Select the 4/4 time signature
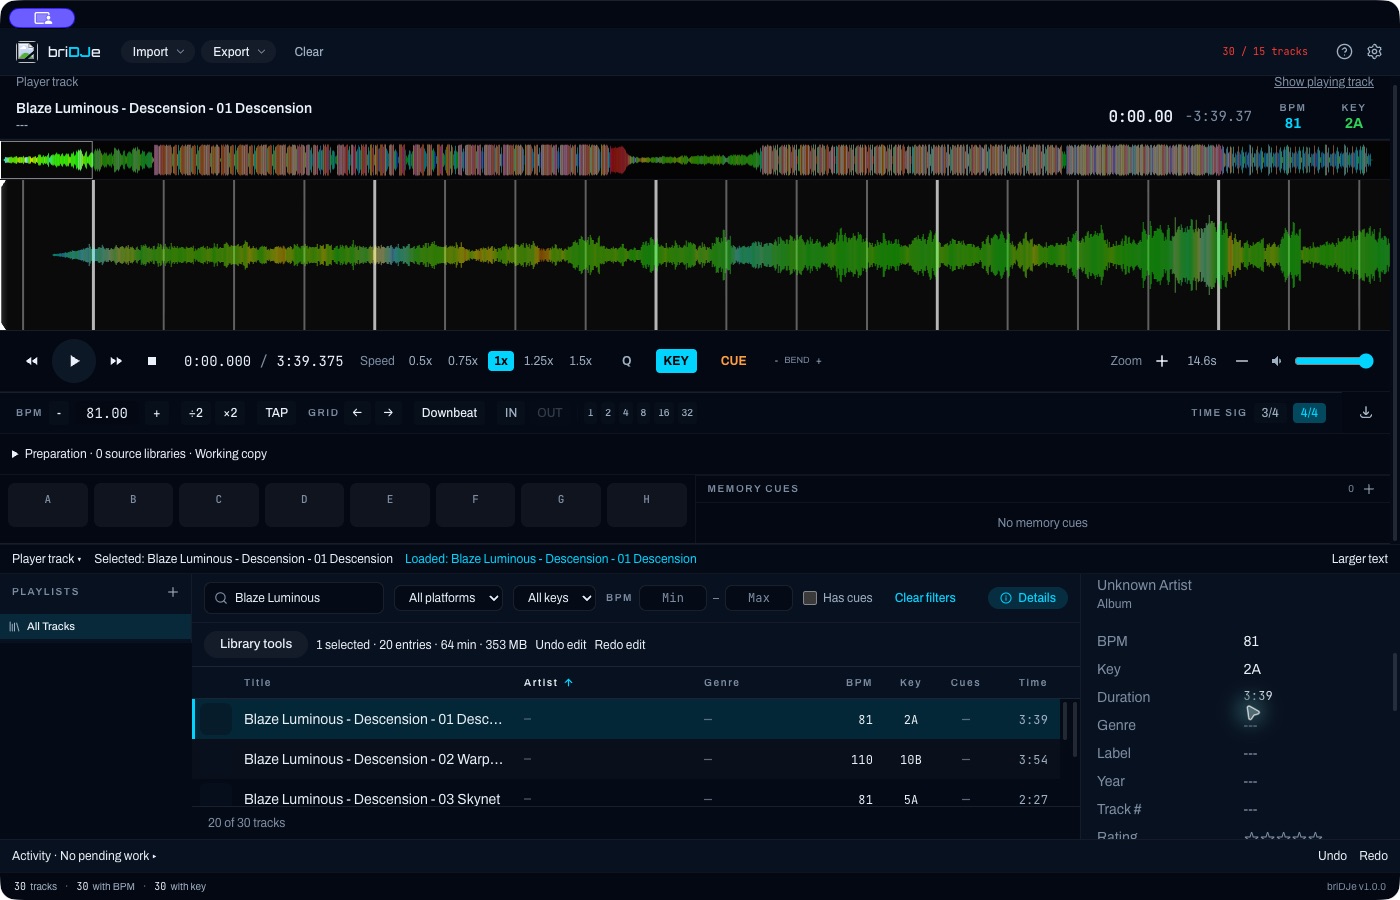 point(1309,413)
